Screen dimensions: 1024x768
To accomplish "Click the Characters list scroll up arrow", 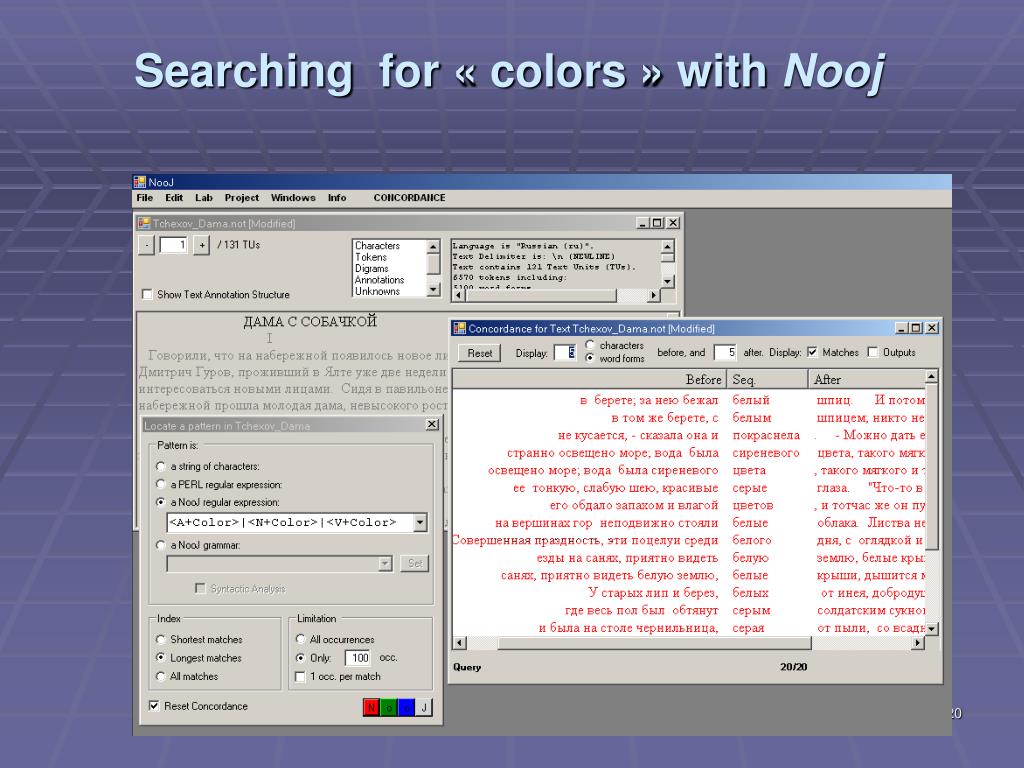I will tap(433, 247).
